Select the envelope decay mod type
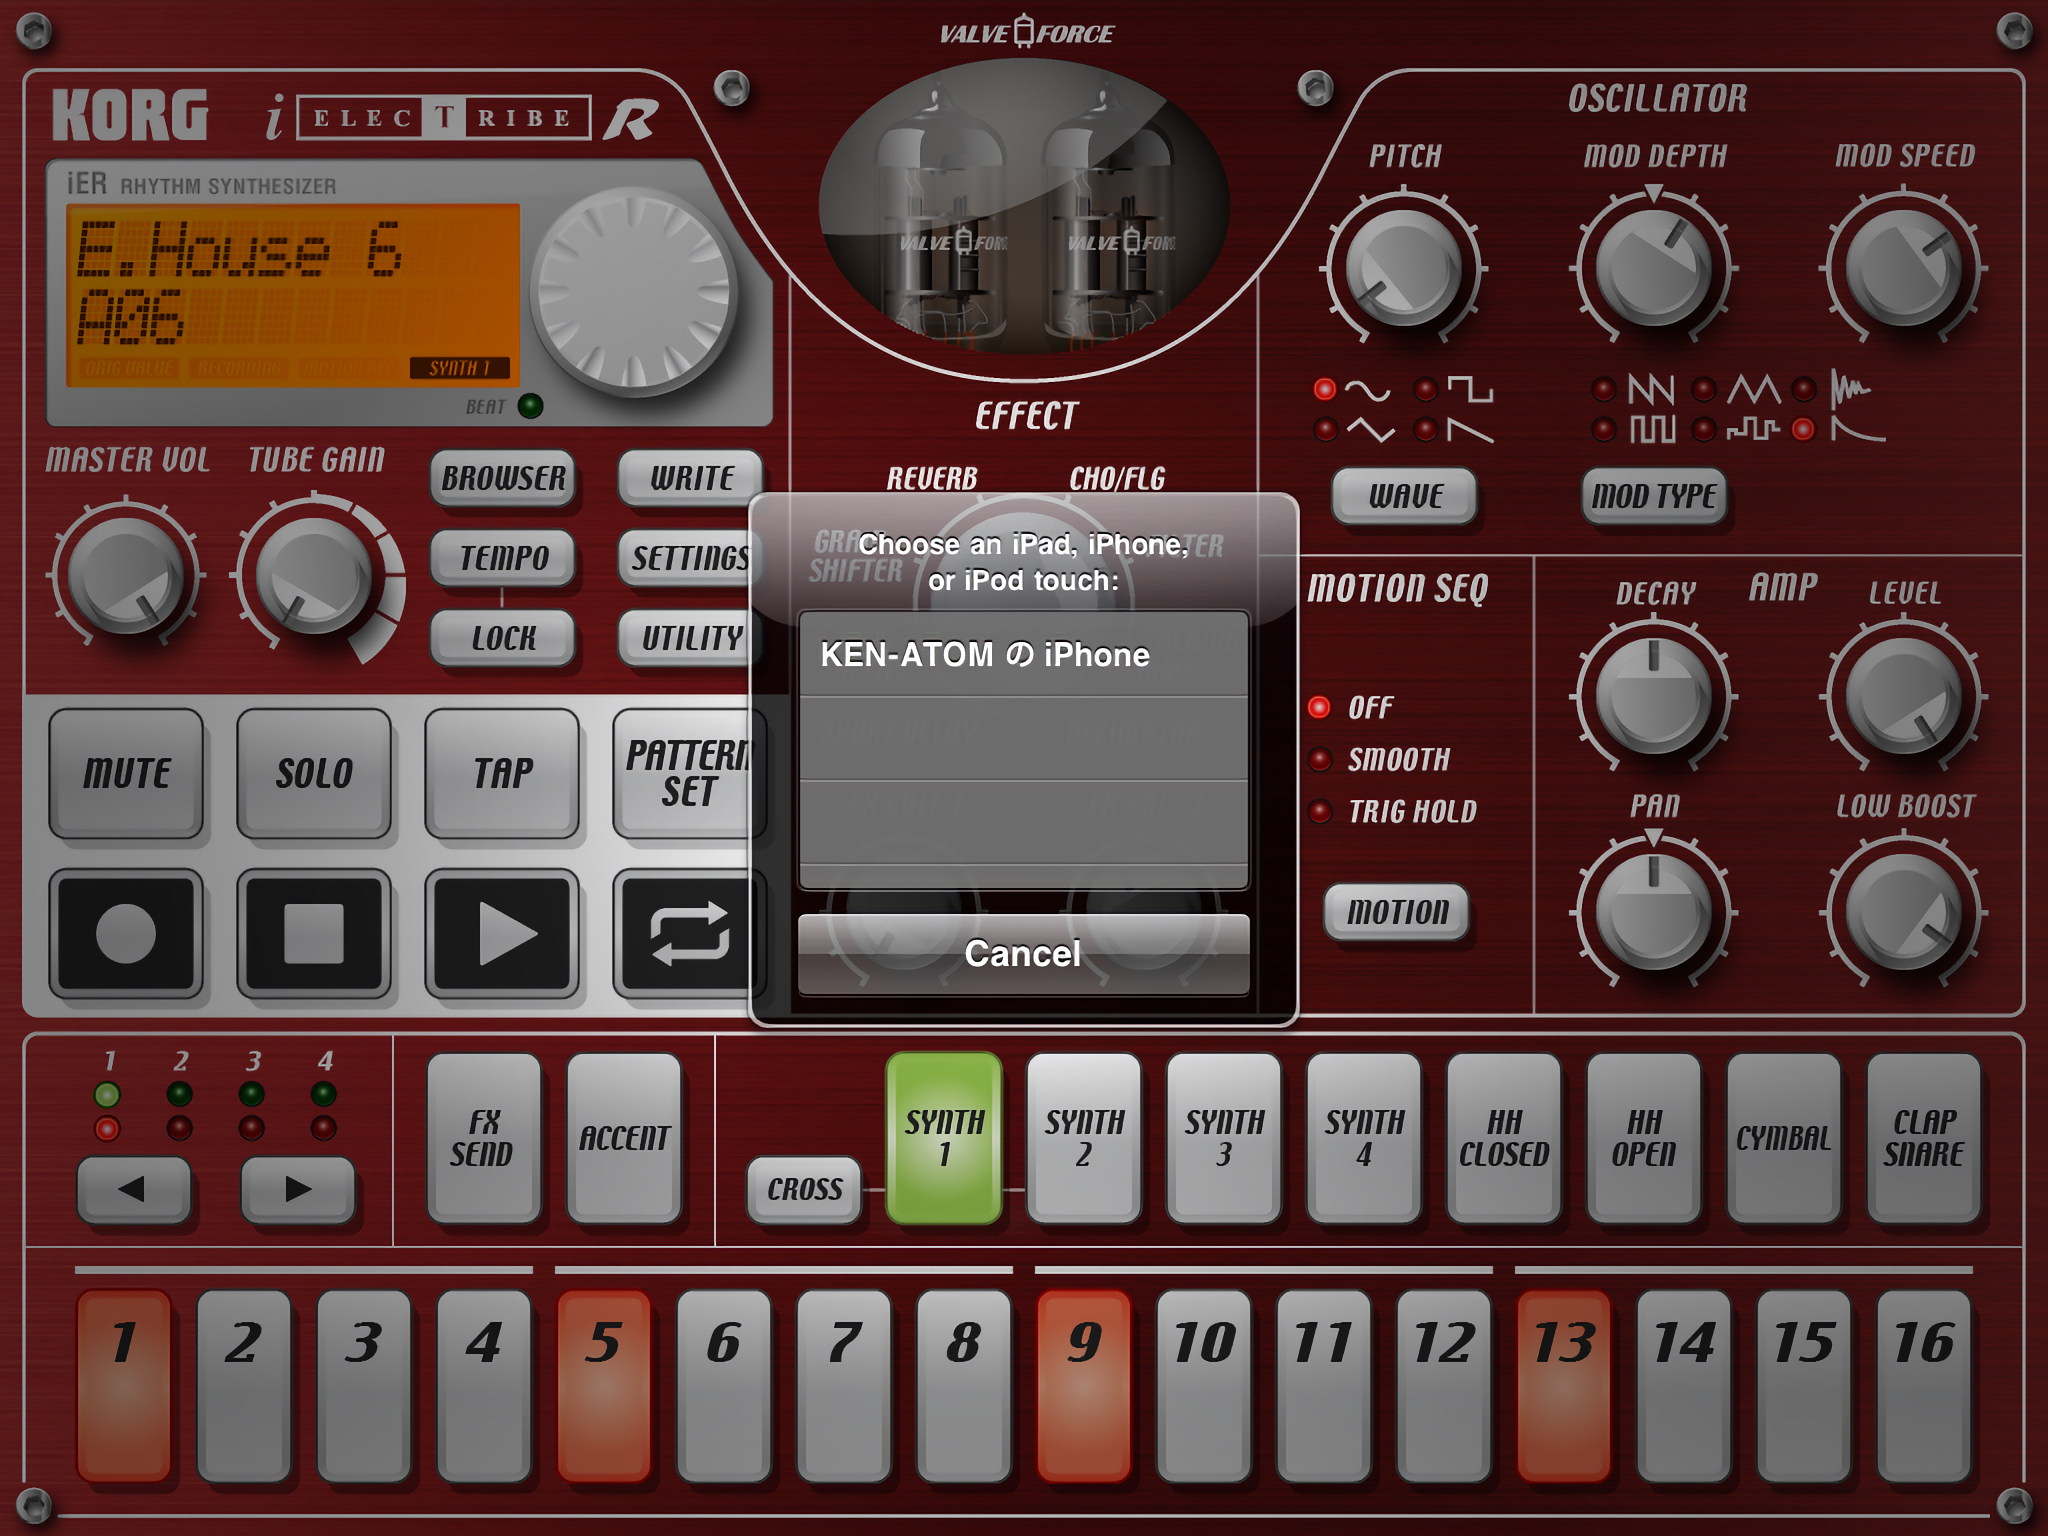This screenshot has width=2048, height=1536. click(x=1803, y=430)
